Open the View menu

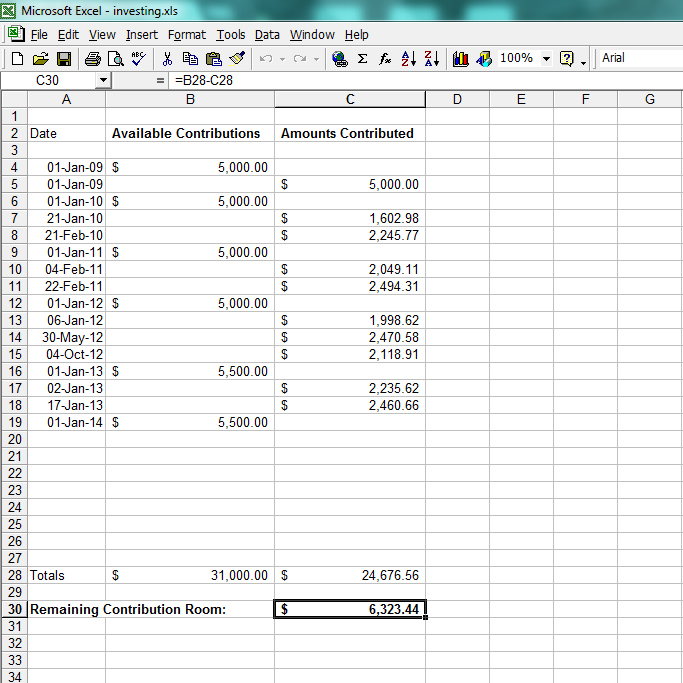tap(102, 34)
